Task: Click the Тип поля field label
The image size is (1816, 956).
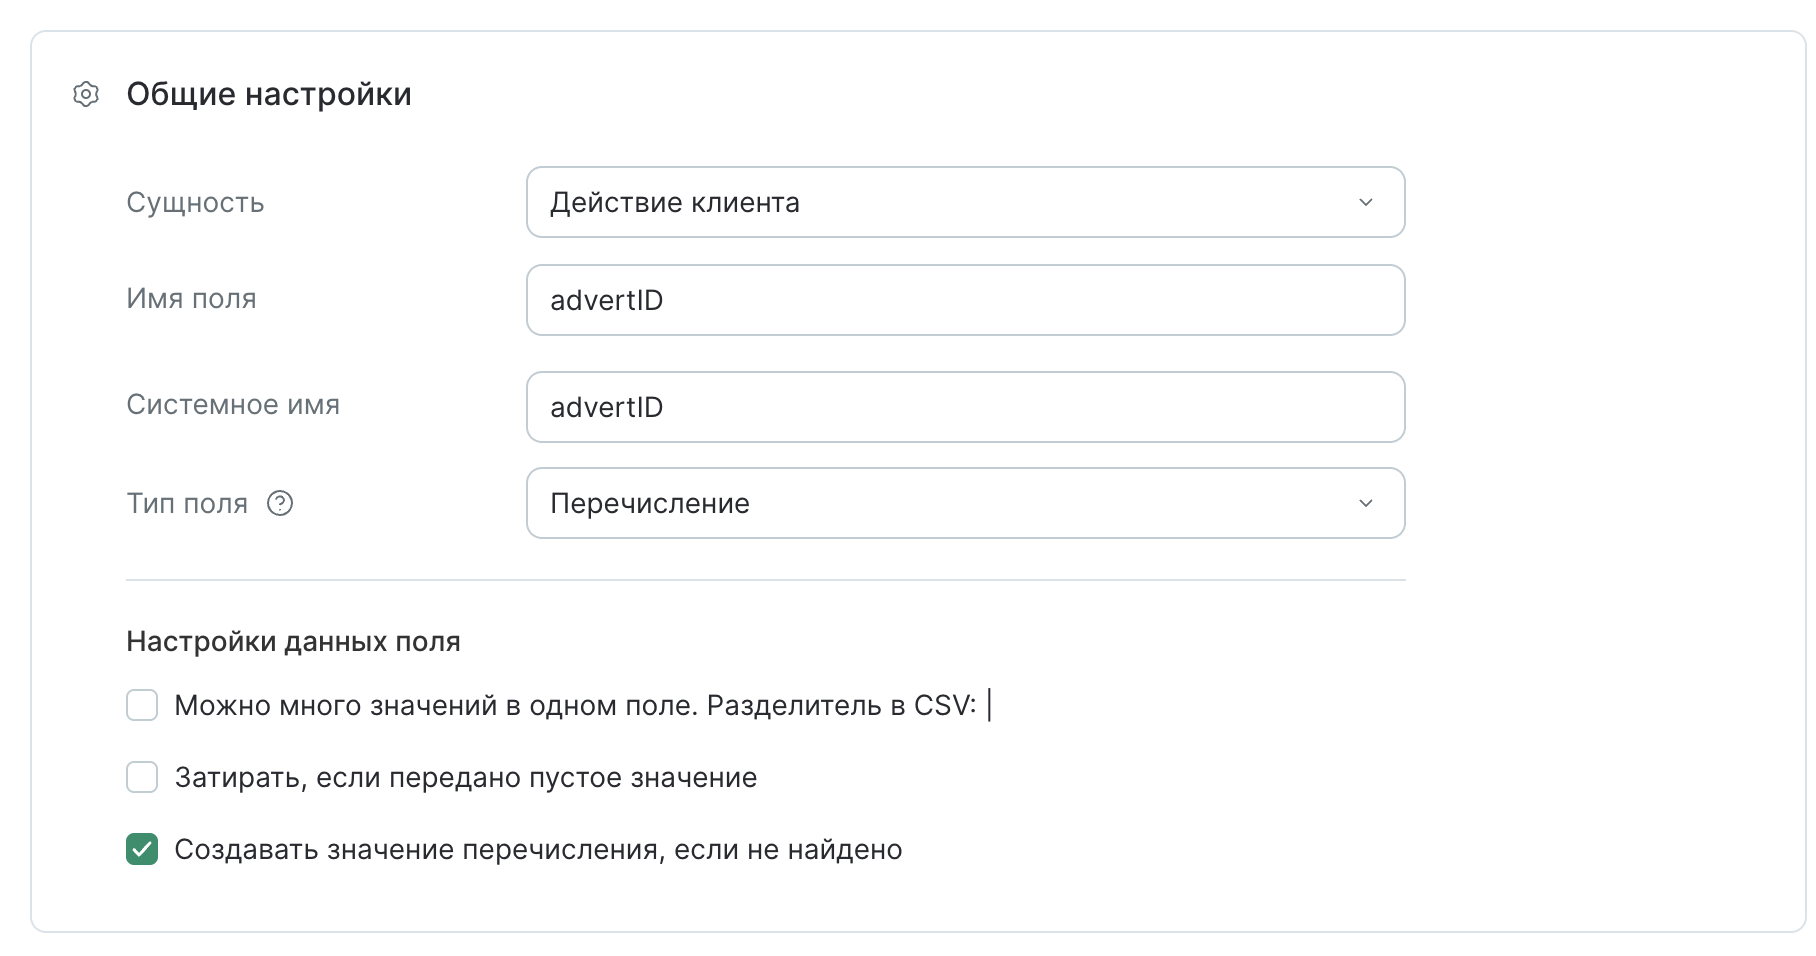Action: point(187,503)
